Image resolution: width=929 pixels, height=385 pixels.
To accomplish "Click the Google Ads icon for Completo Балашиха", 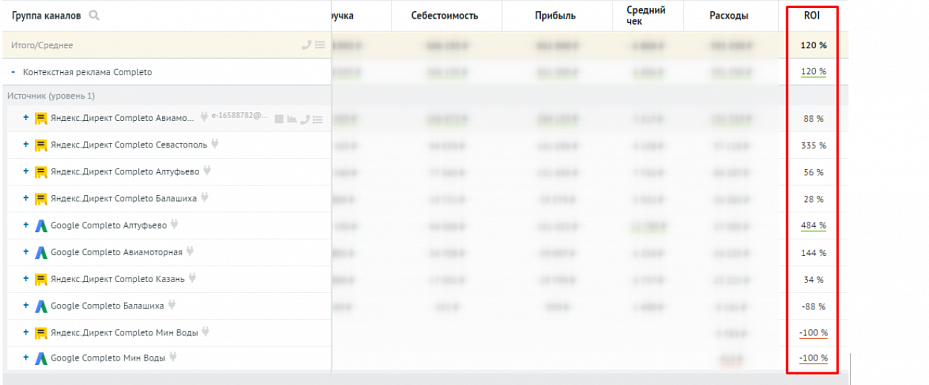I will (41, 306).
